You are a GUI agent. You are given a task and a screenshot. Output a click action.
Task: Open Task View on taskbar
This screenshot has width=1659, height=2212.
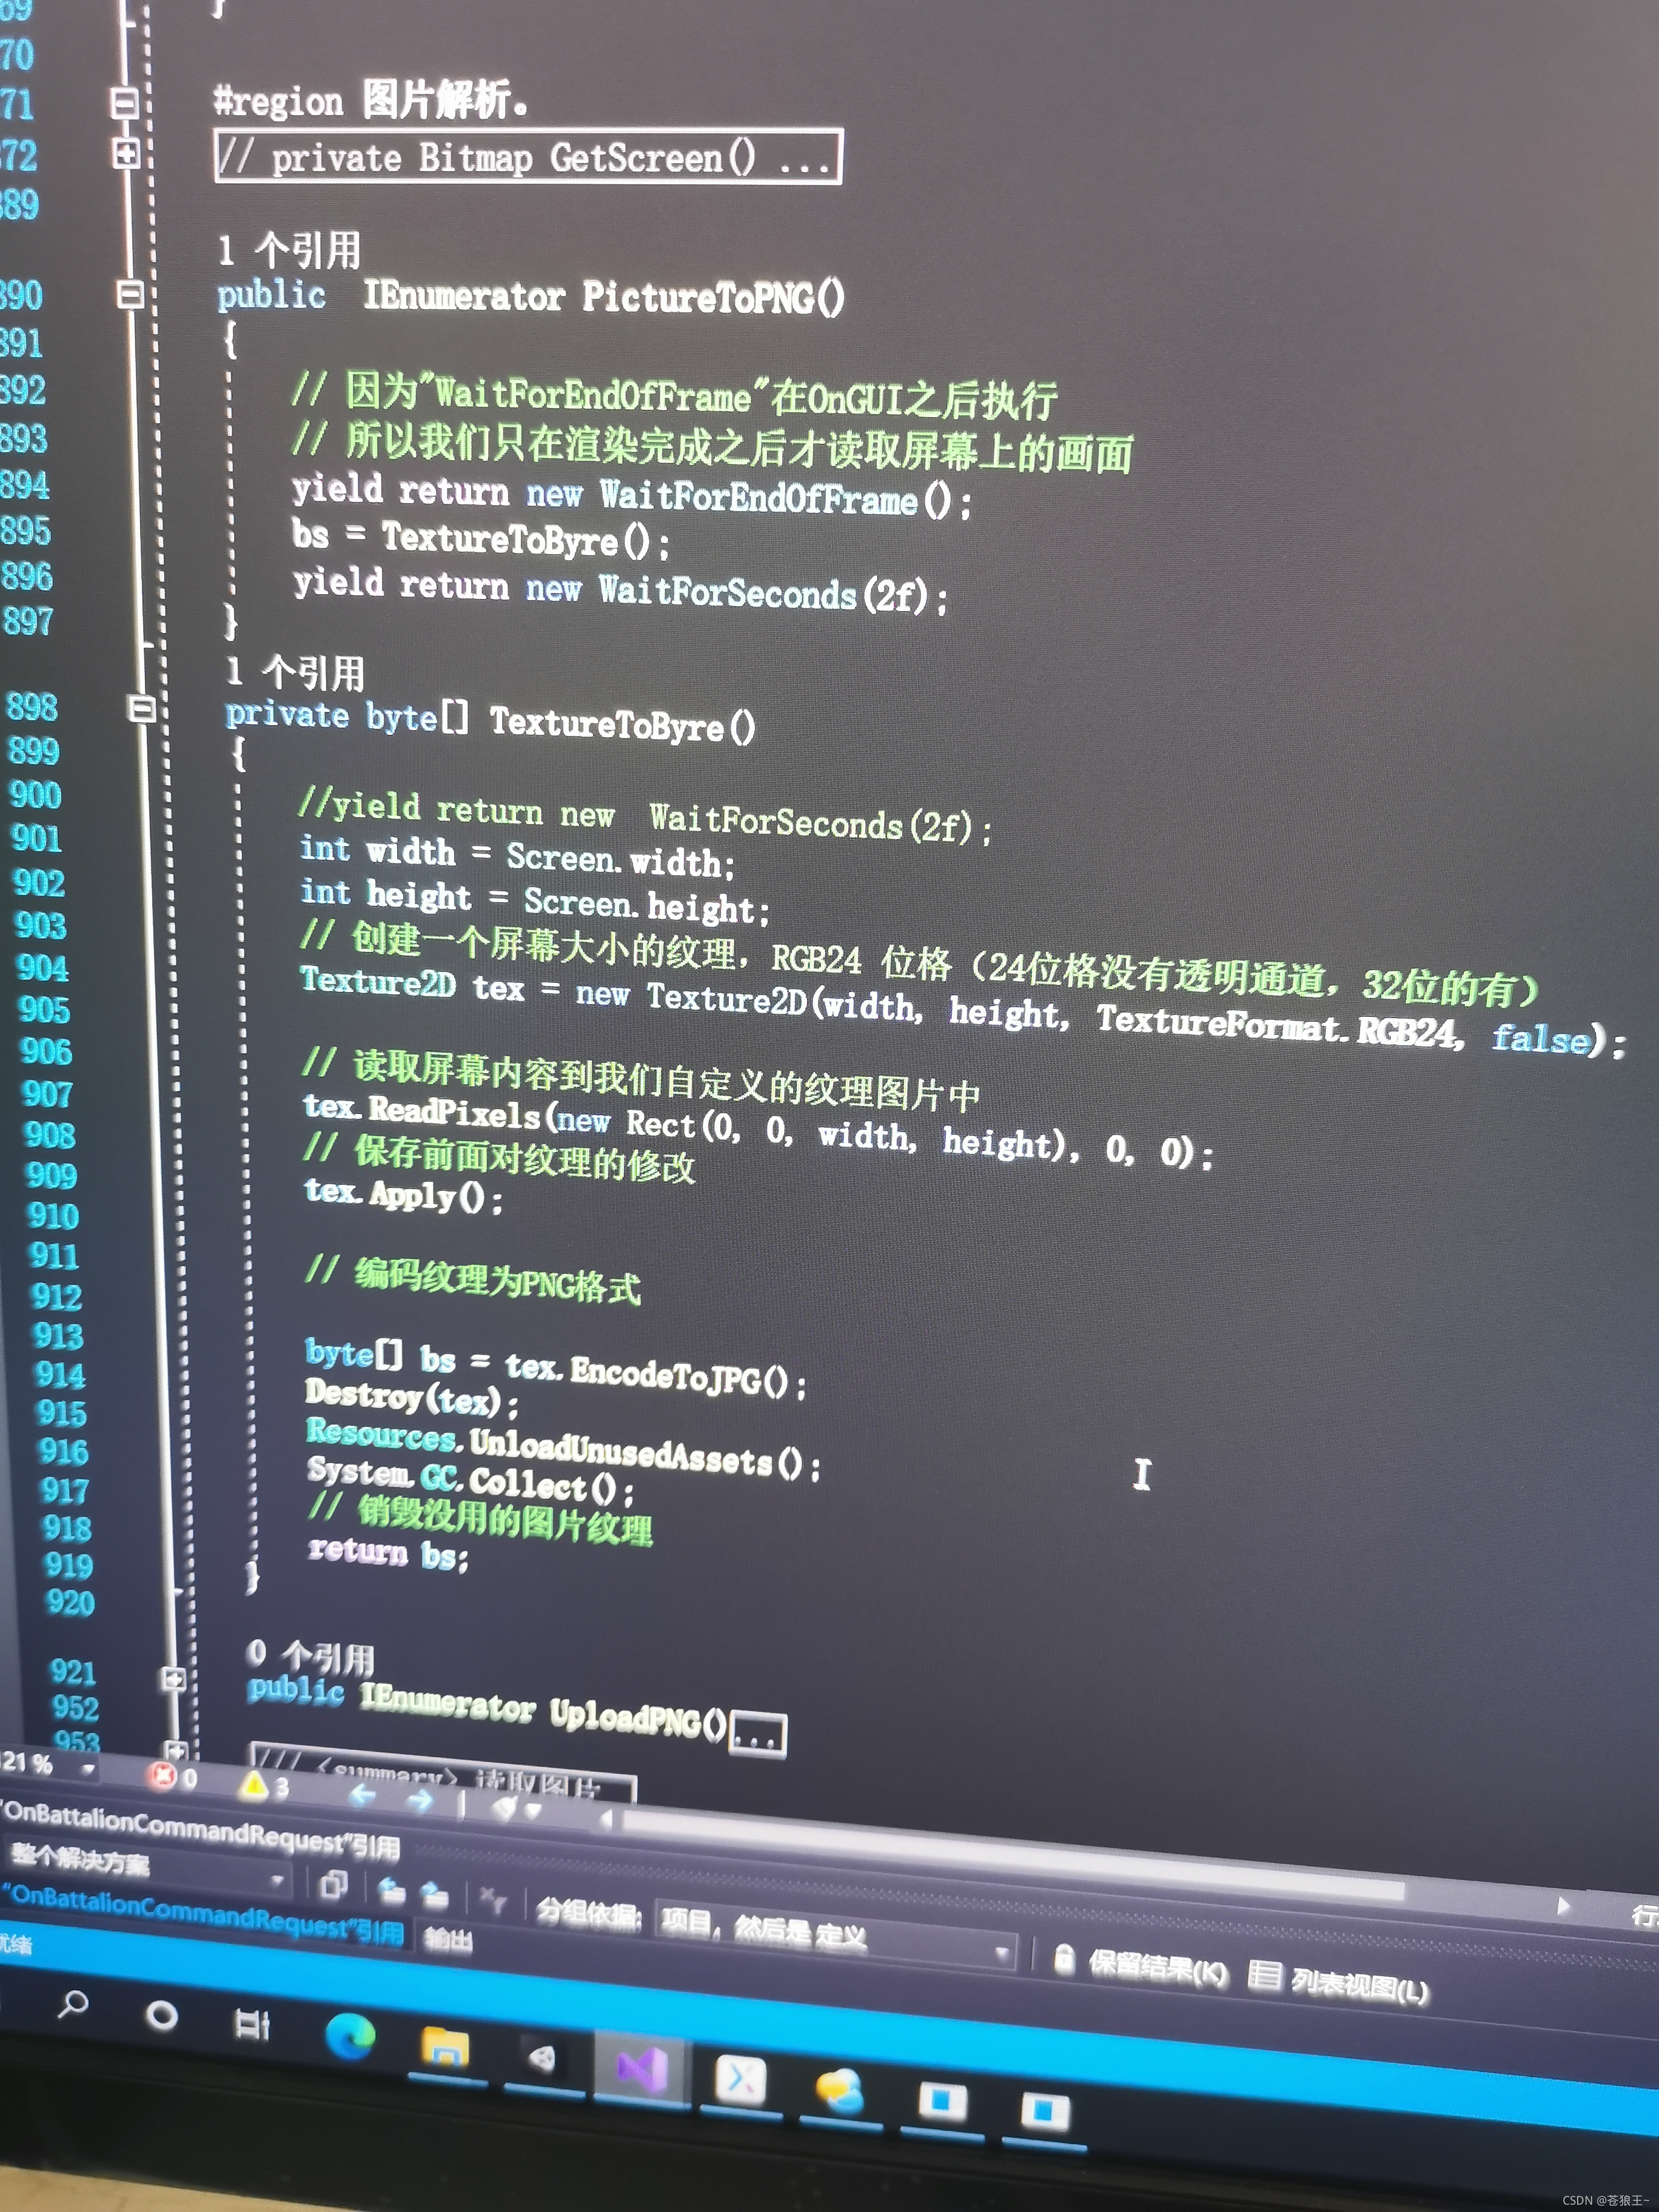(251, 2024)
